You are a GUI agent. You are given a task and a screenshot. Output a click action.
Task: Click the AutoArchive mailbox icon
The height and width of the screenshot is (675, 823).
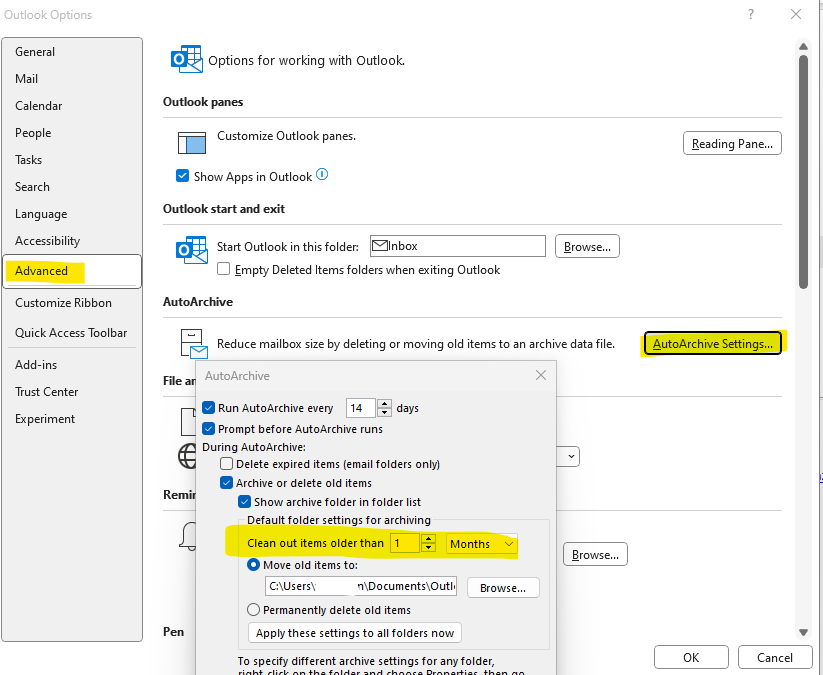pos(194,344)
